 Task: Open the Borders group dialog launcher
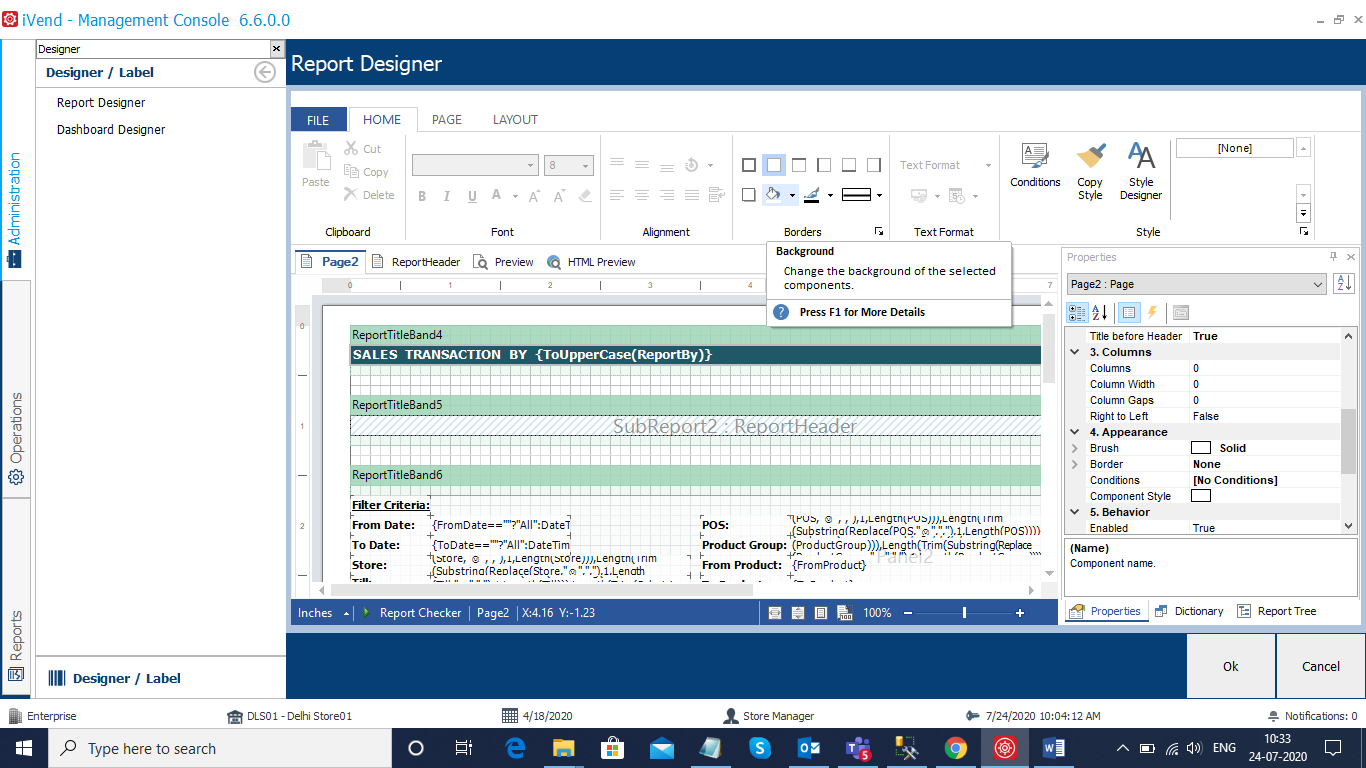tap(879, 232)
